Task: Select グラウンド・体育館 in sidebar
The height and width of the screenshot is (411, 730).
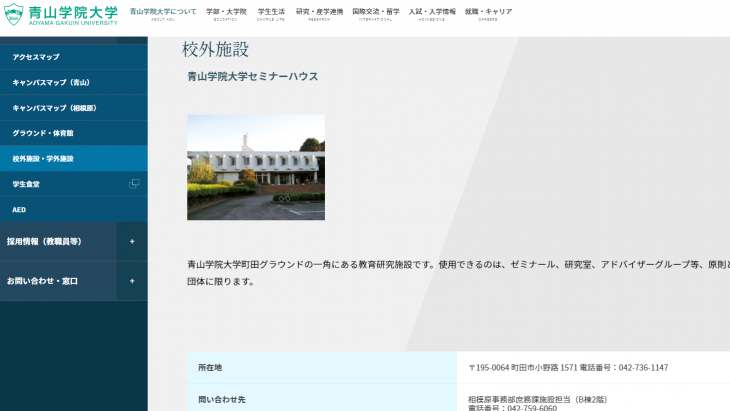Action: (74, 133)
